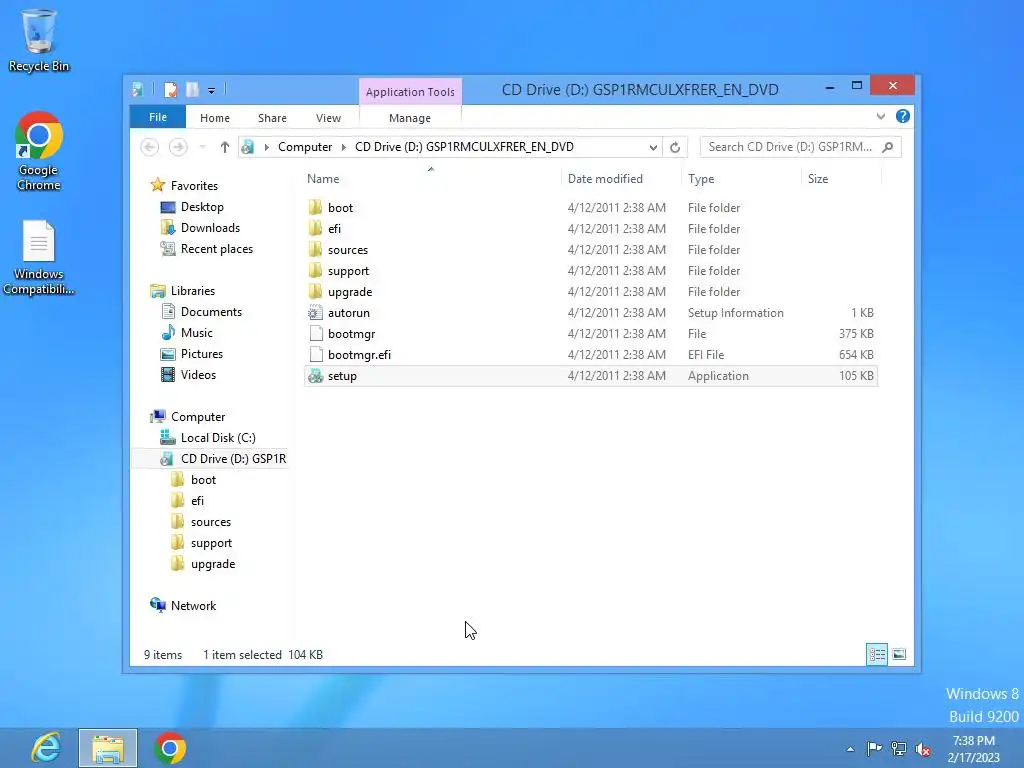Viewport: 1024px width, 768px height.
Task: Click the network icon in system tray
Action: pos(899,748)
